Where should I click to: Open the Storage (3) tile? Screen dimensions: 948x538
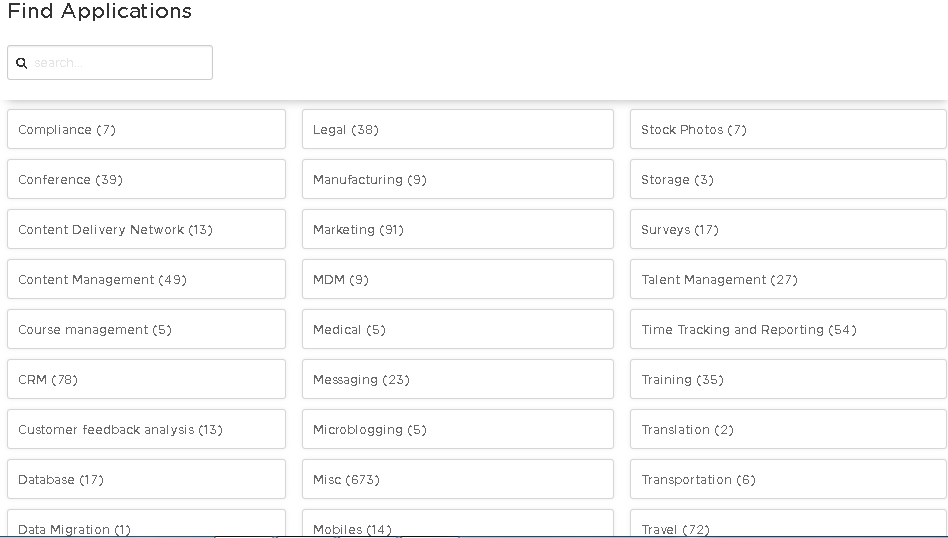(x=787, y=180)
